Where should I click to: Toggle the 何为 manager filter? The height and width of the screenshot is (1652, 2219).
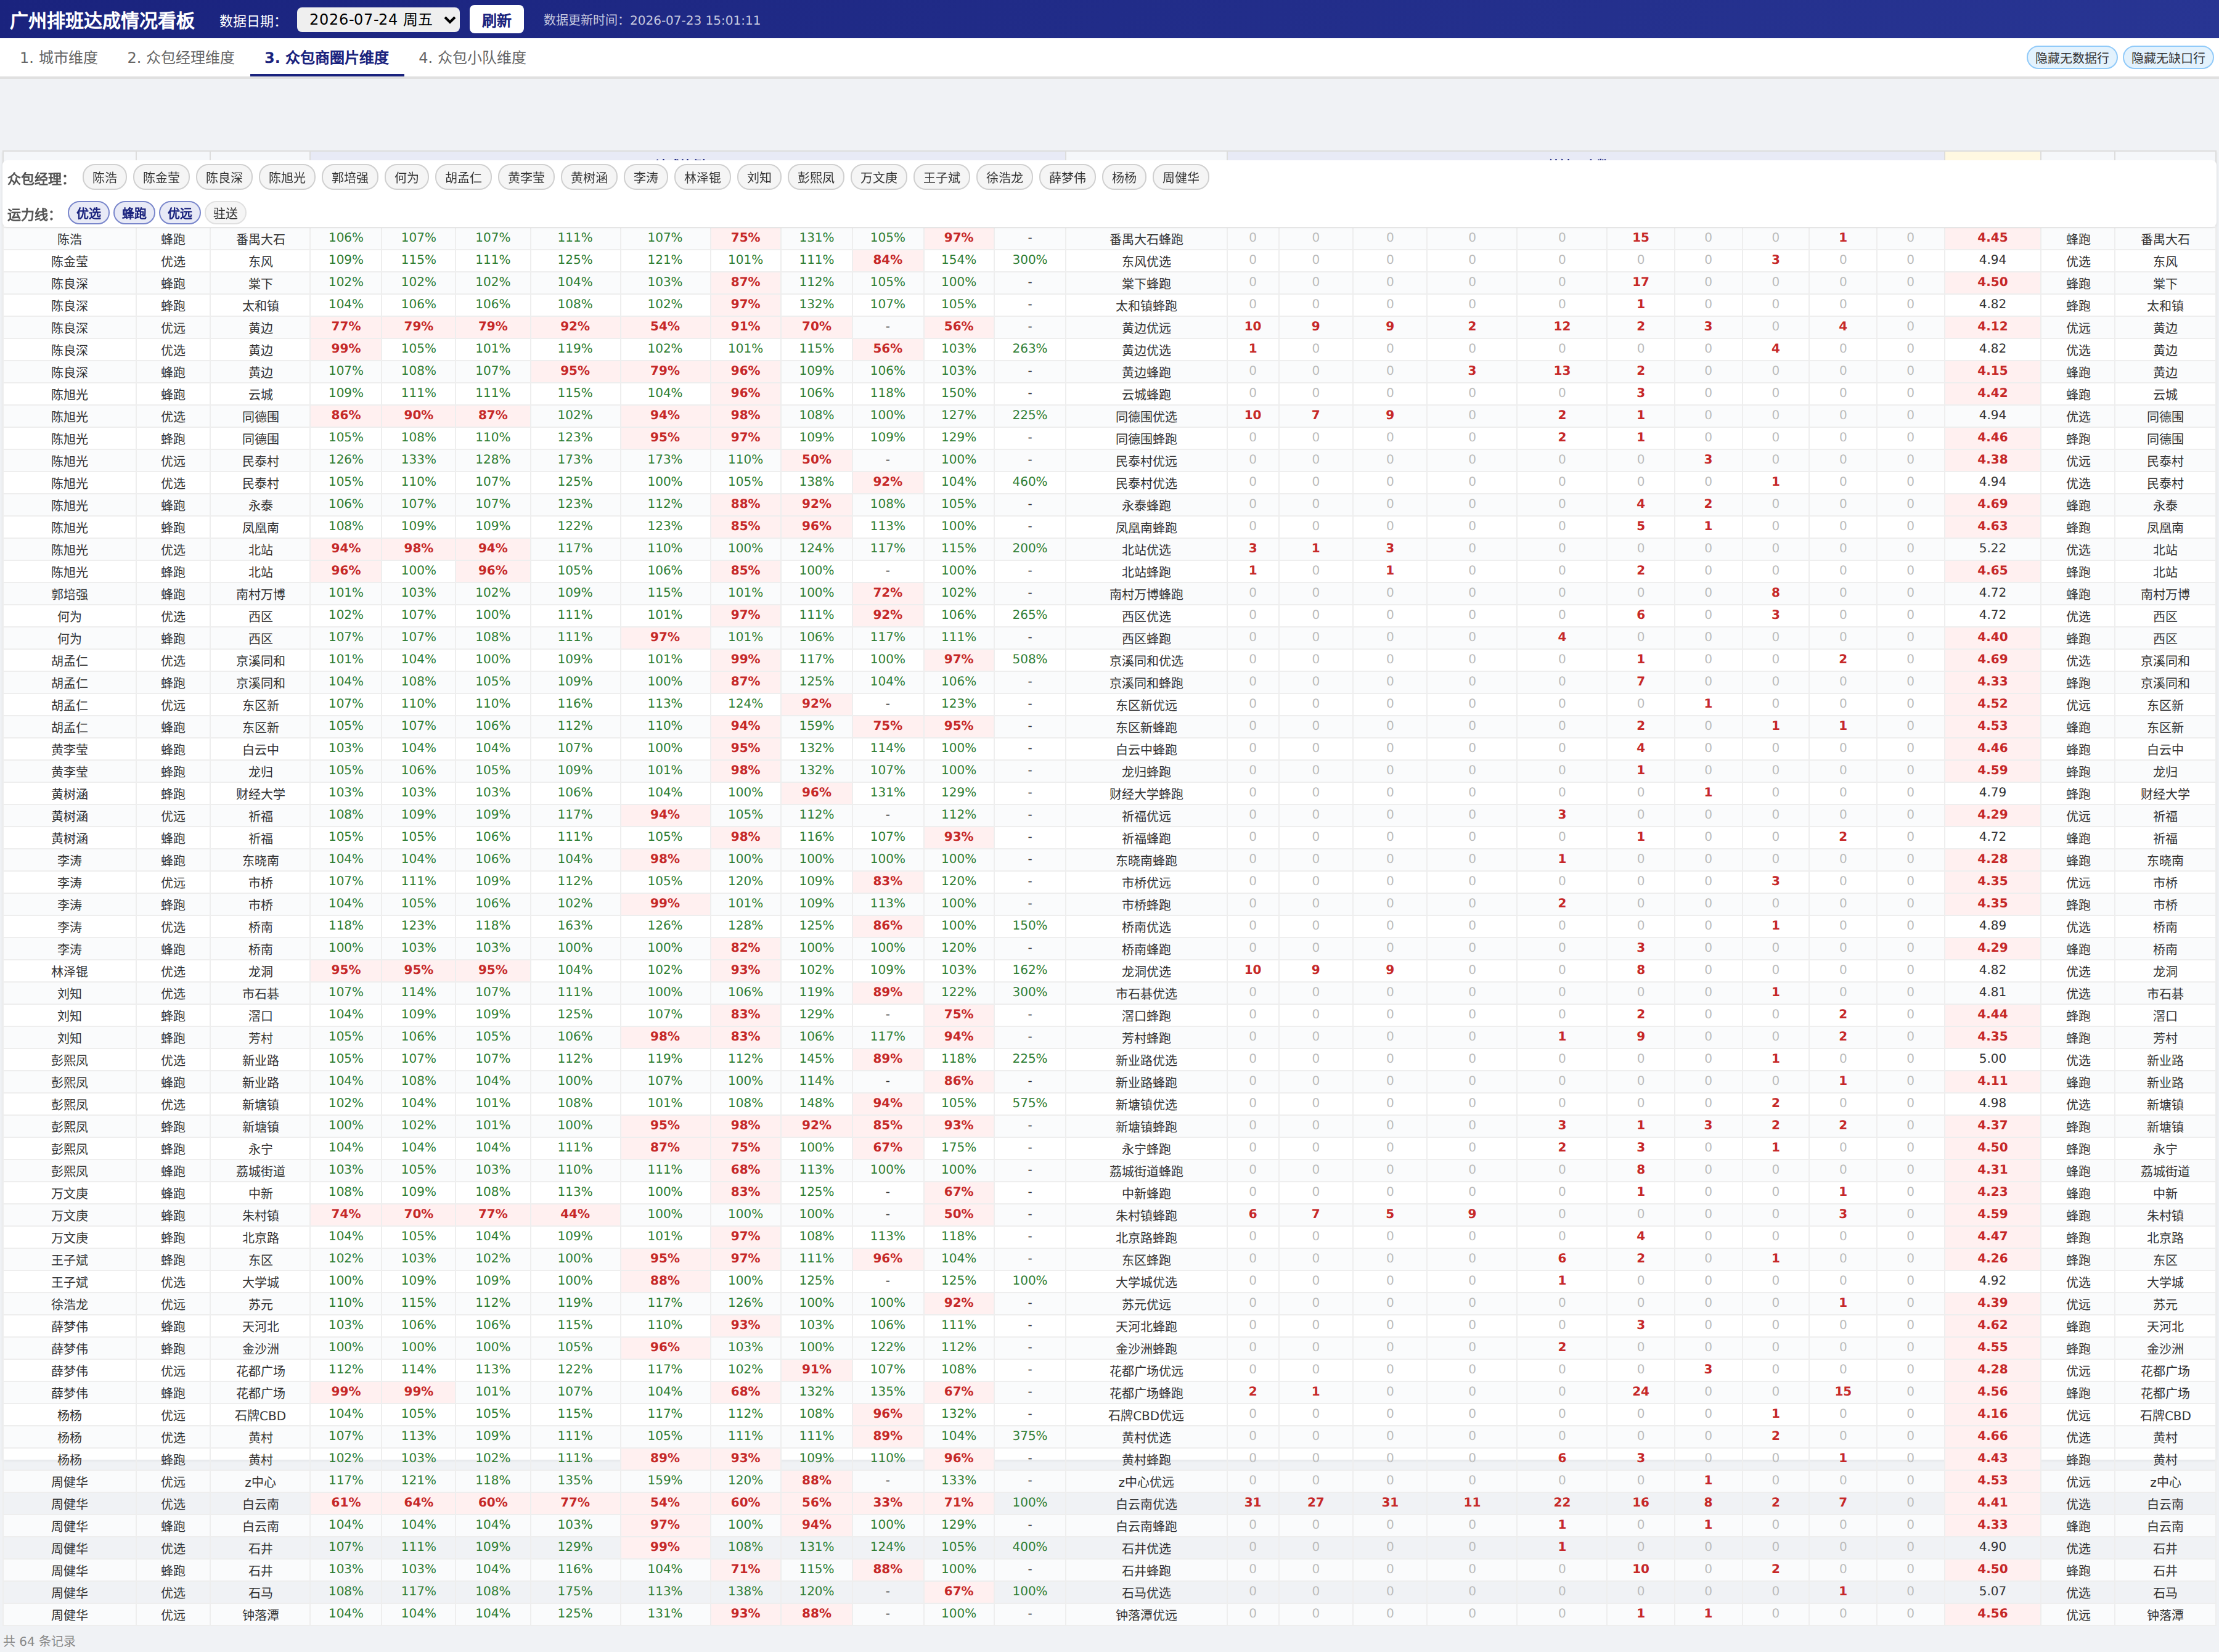(407, 178)
